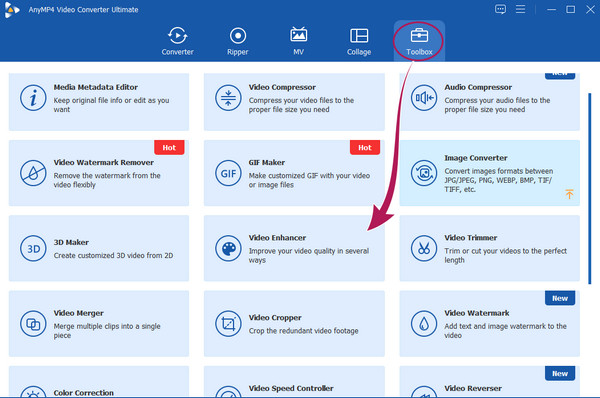
Task: Click the 3D Maker icon
Action: point(33,248)
